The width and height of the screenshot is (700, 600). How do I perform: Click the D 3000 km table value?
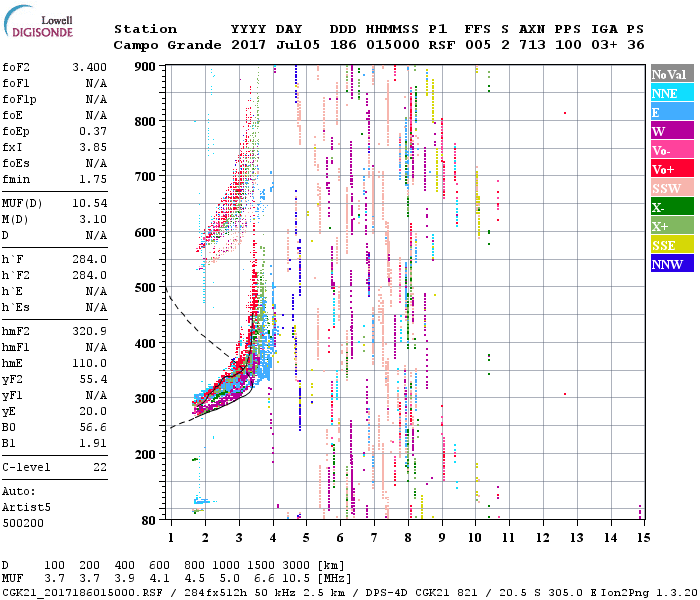[x=296, y=566]
